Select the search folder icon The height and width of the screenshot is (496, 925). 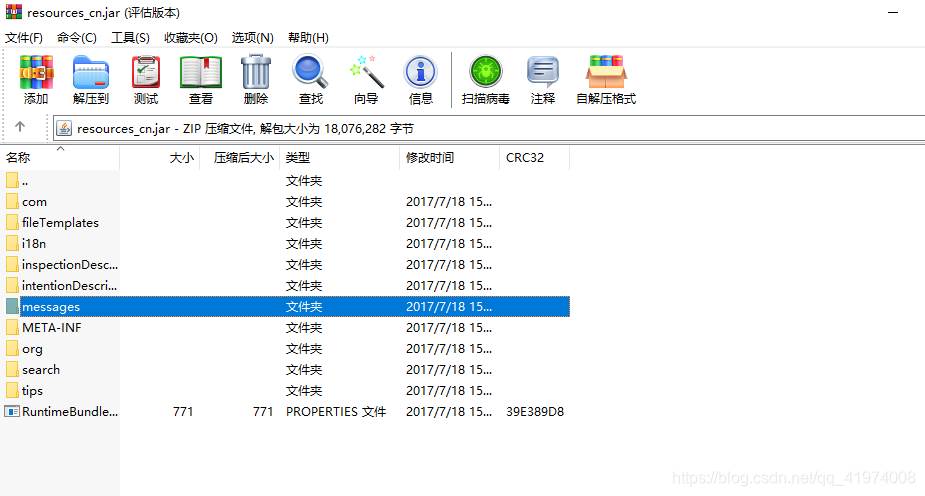coord(12,370)
